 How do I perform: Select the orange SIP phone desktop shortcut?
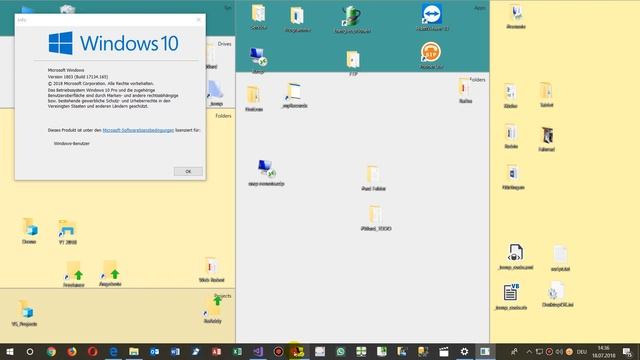tap(431, 56)
